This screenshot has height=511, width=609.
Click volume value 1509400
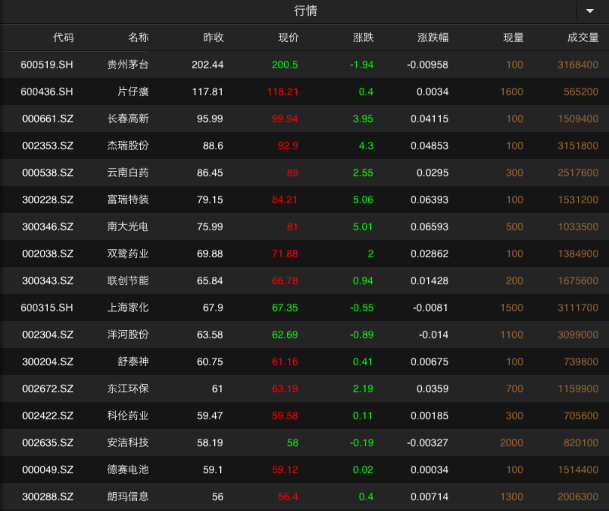578,118
